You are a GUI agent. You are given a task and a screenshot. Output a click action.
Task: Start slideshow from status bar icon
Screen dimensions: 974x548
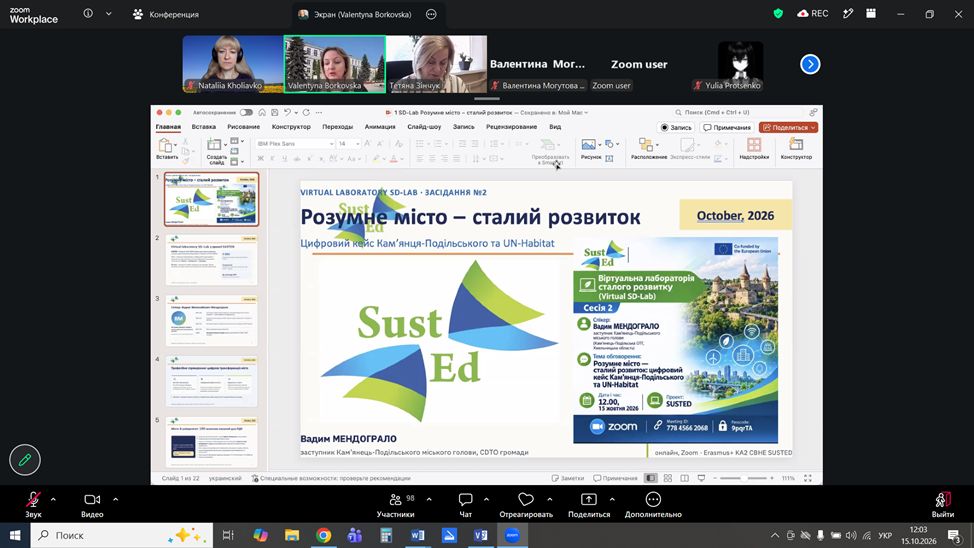(701, 478)
